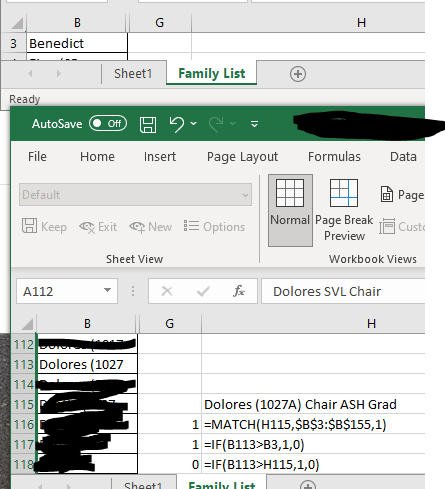Click the Exit sheet view button
The width and height of the screenshot is (445, 489).
pos(98,227)
